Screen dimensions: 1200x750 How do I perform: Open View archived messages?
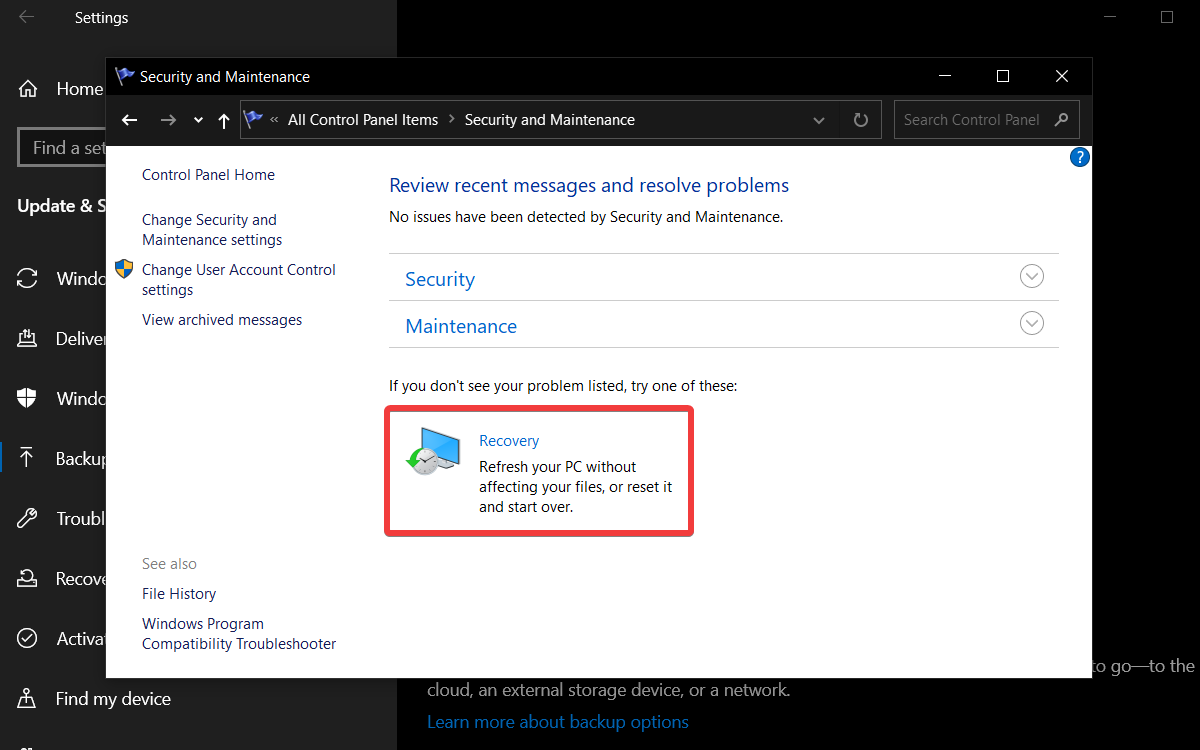(x=222, y=320)
